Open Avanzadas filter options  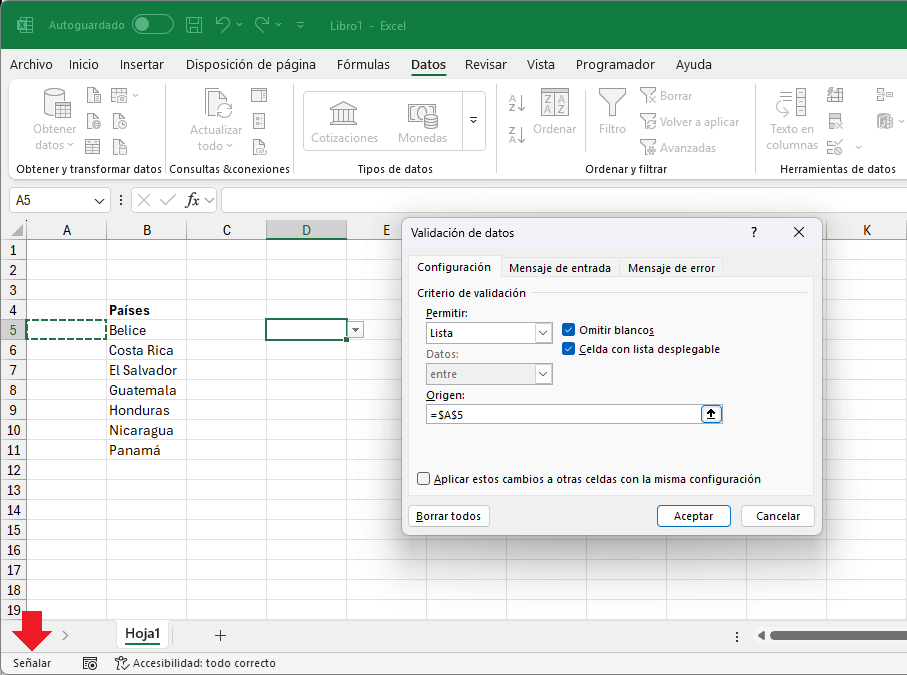pos(678,148)
